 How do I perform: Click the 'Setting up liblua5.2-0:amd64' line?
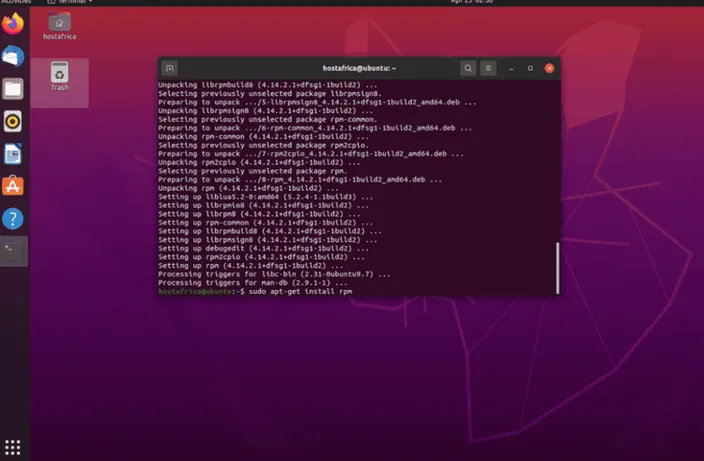pos(266,197)
